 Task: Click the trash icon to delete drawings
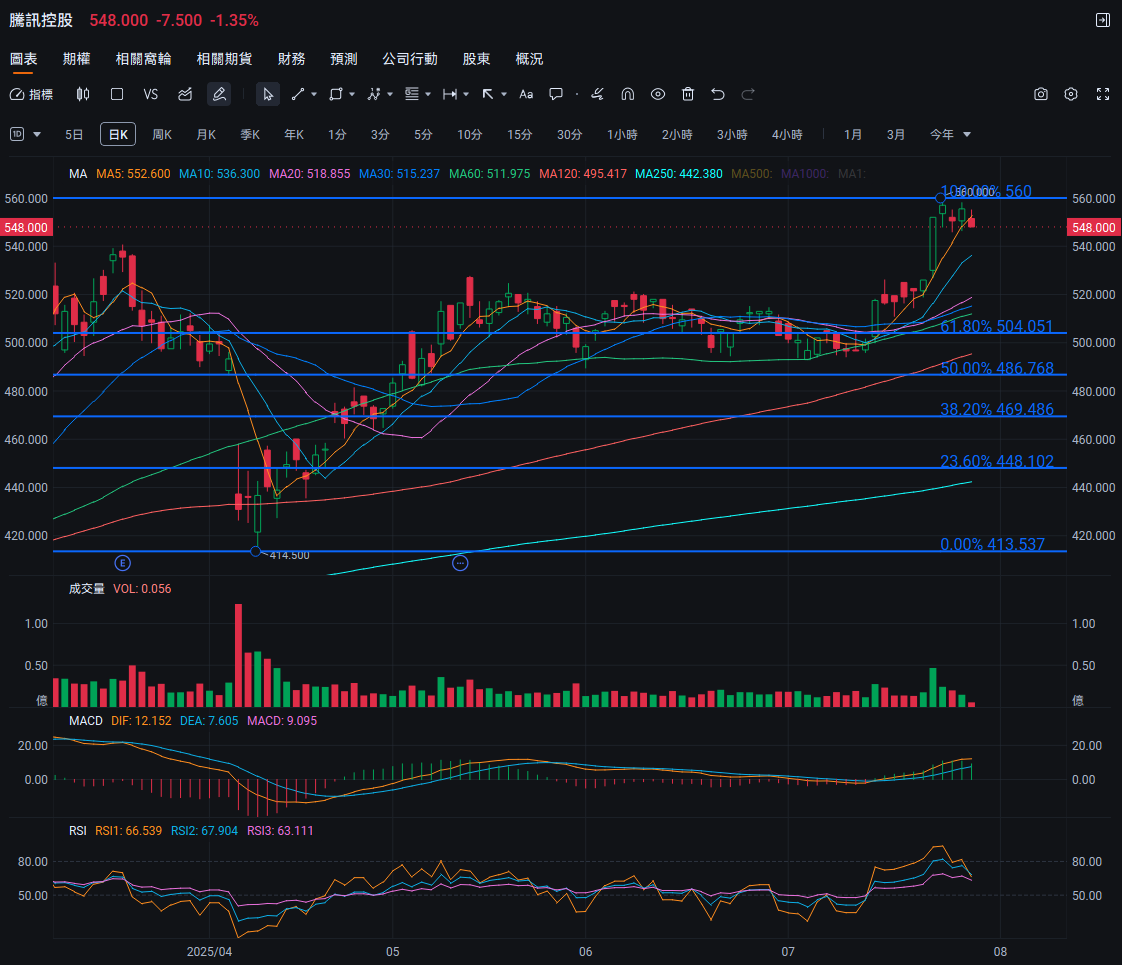tap(688, 94)
